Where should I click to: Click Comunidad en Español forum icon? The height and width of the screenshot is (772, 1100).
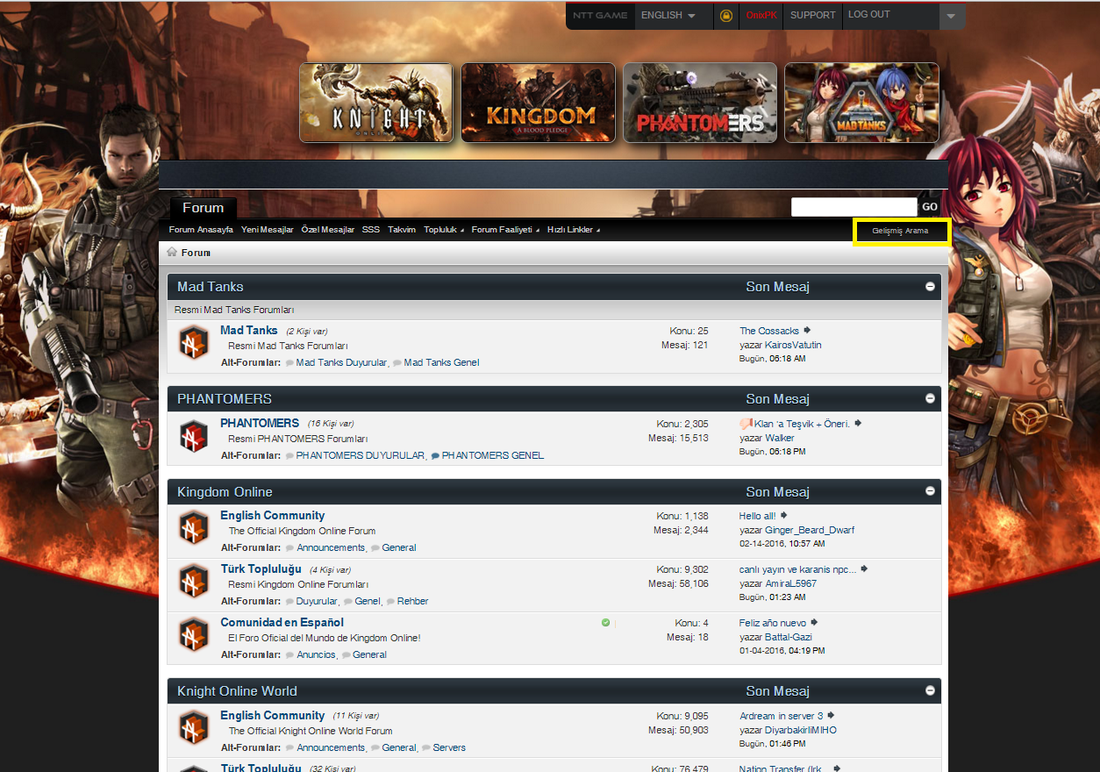coord(194,635)
